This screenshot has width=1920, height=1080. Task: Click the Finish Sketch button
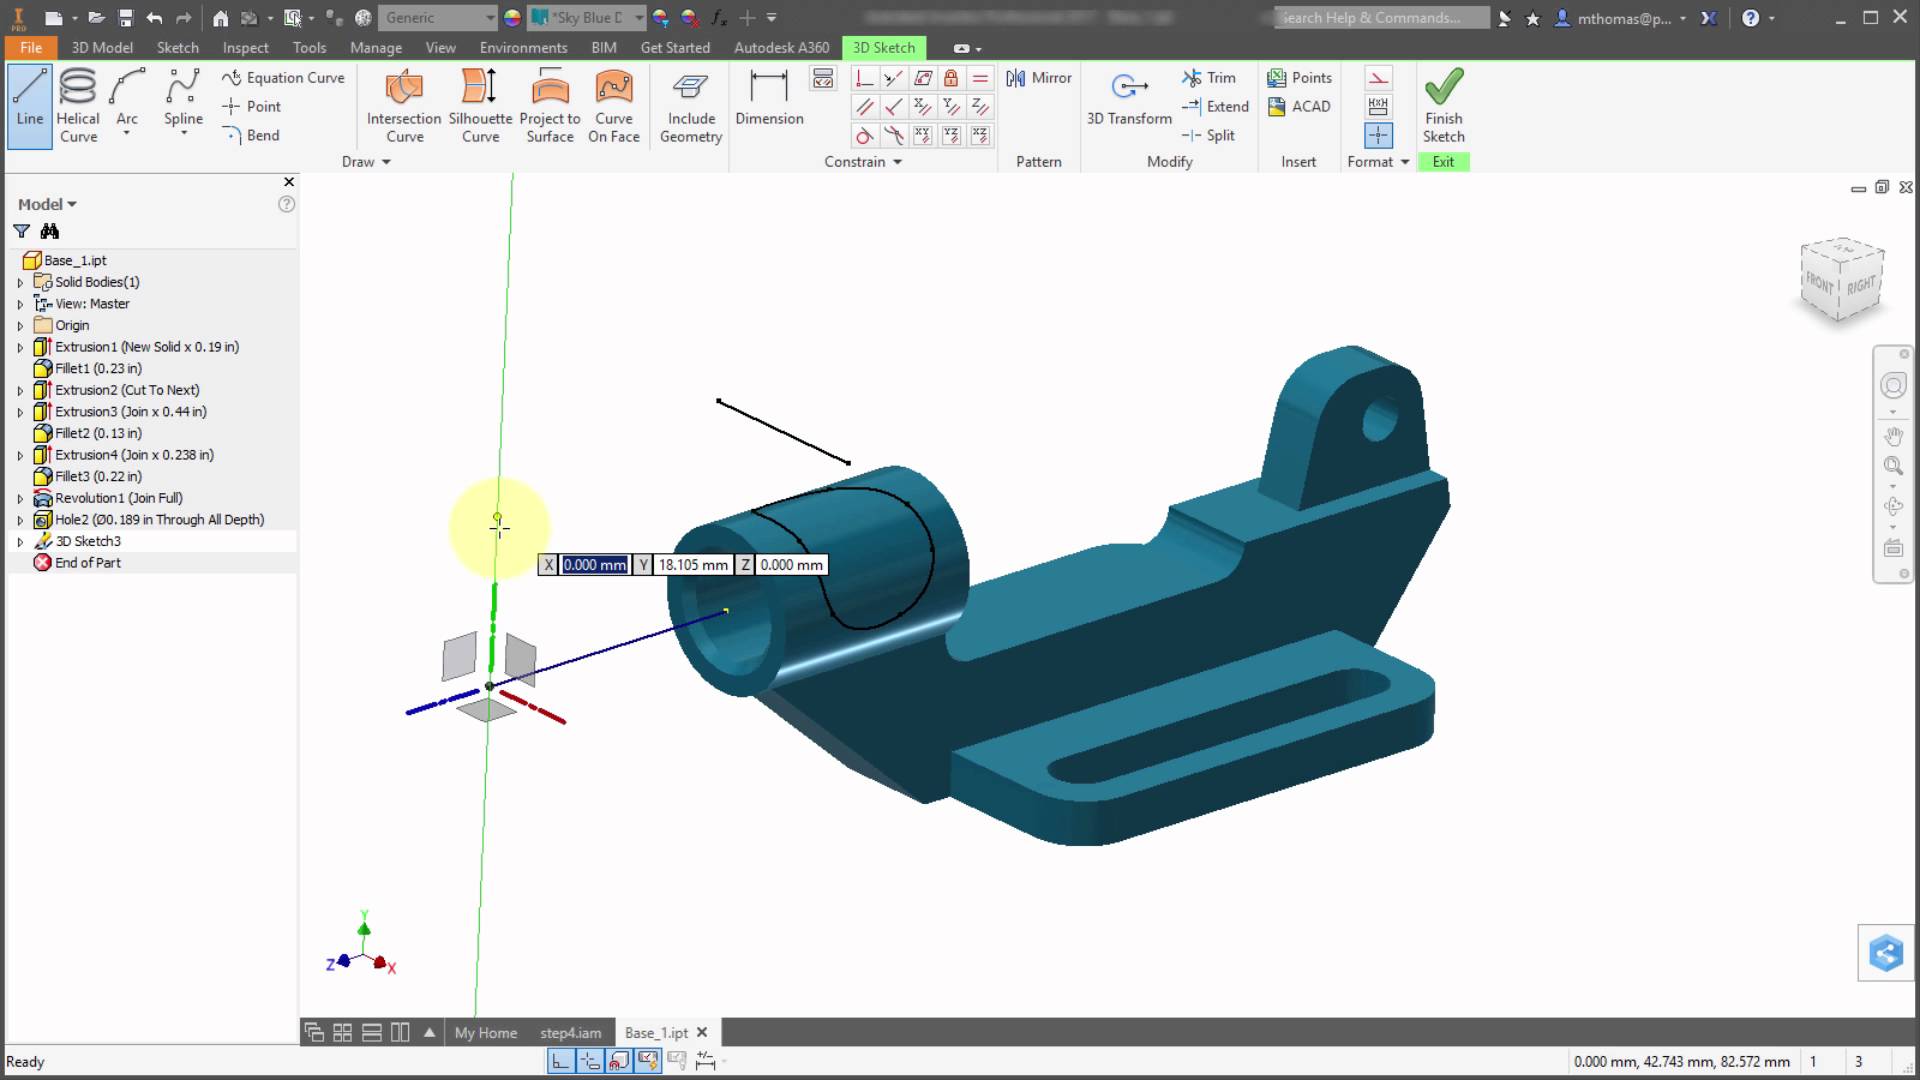(x=1443, y=103)
